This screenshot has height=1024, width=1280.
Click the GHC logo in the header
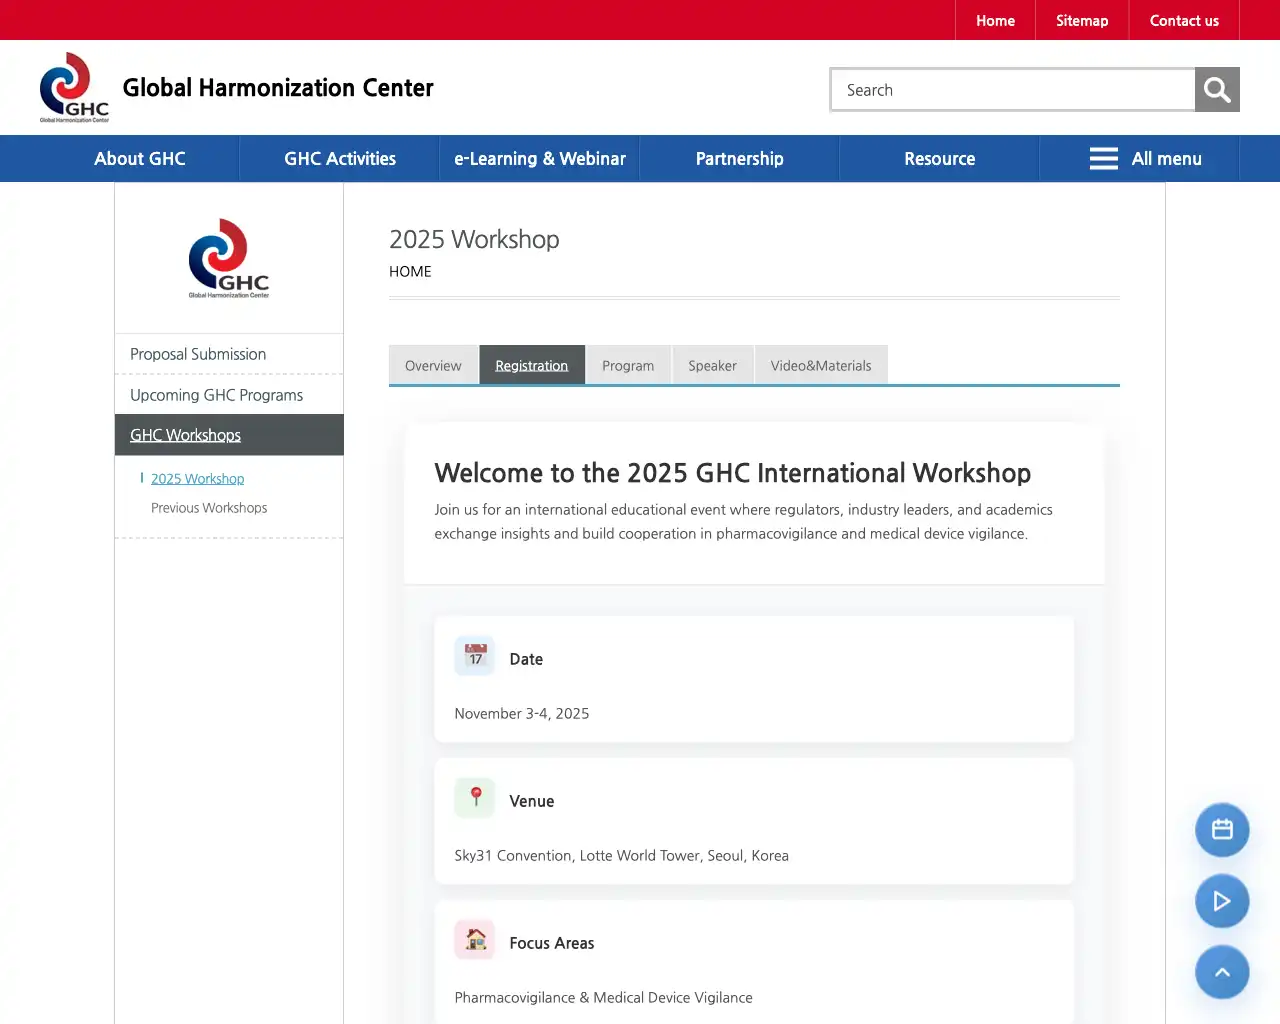click(74, 87)
